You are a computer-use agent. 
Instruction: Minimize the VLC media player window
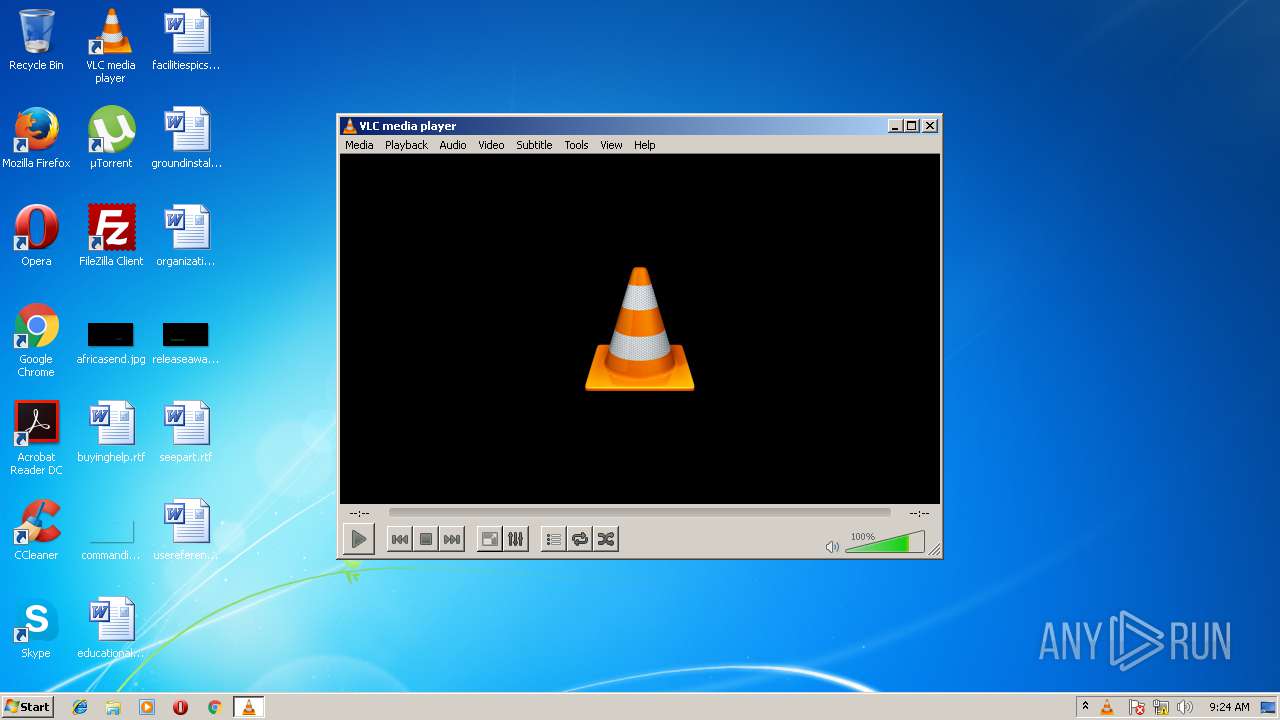[x=895, y=125]
